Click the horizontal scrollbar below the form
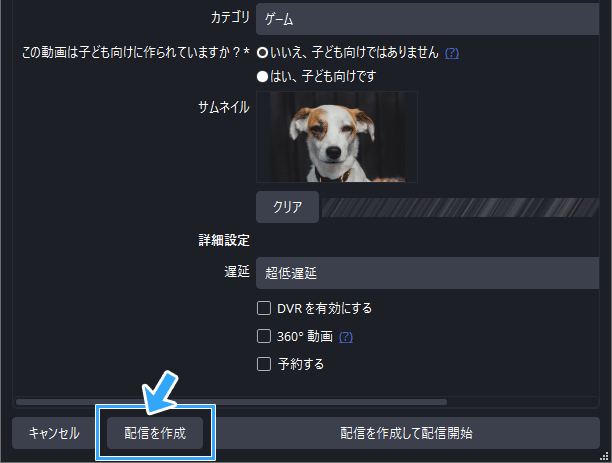The image size is (612, 463). pos(231,402)
